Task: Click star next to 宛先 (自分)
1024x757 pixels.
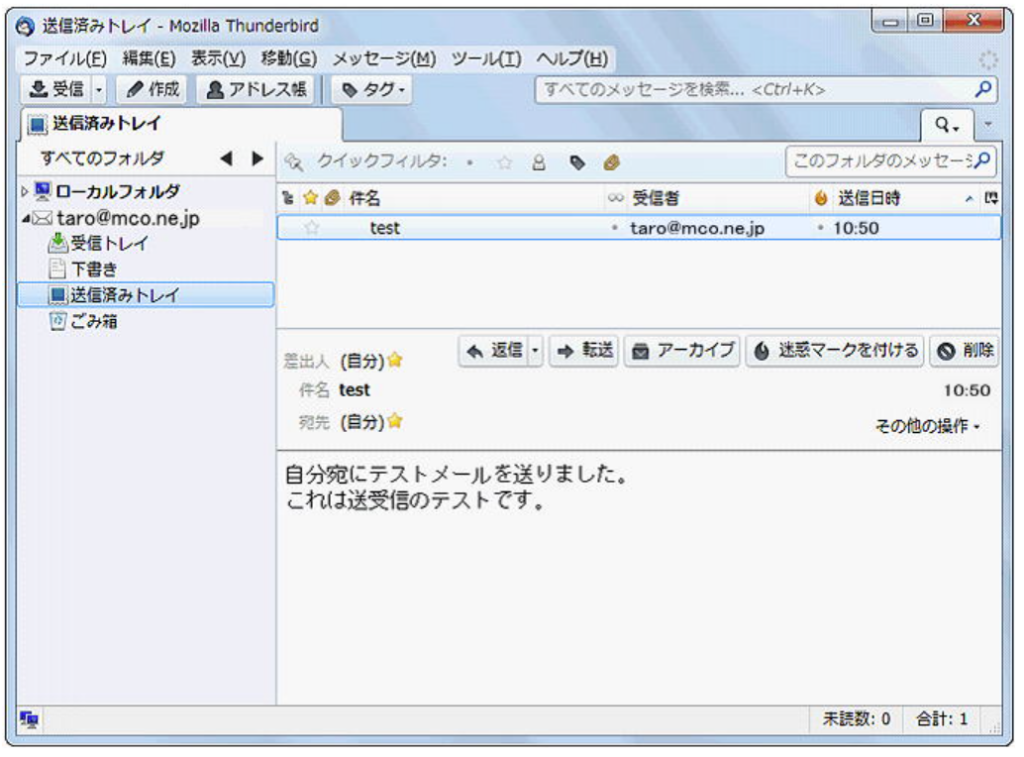Action: point(395,421)
